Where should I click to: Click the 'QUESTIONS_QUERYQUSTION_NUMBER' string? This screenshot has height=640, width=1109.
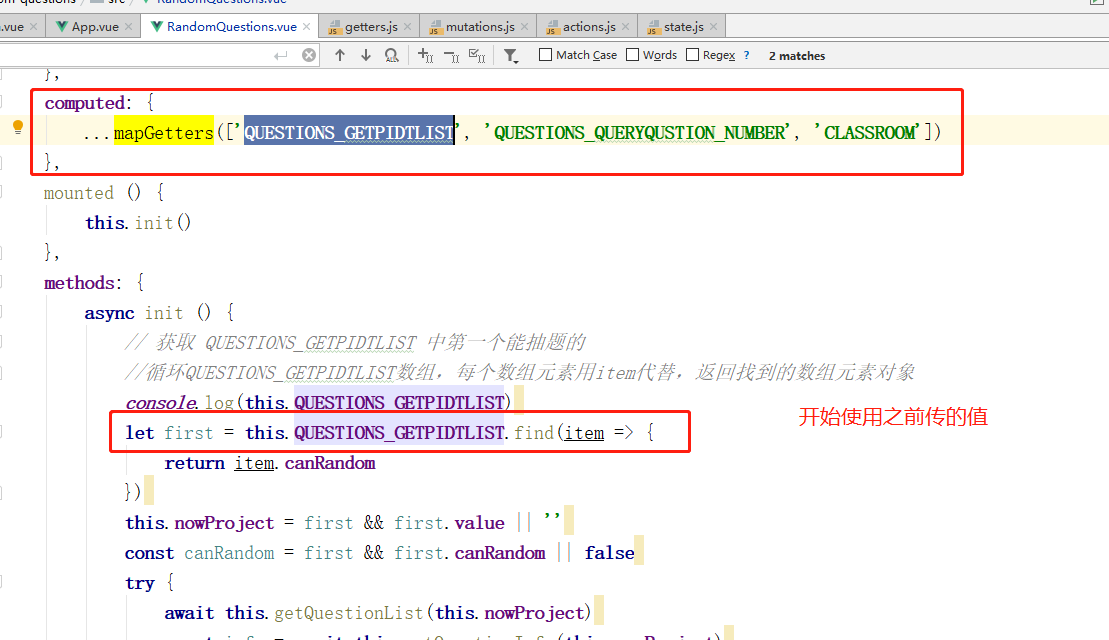pos(639,132)
